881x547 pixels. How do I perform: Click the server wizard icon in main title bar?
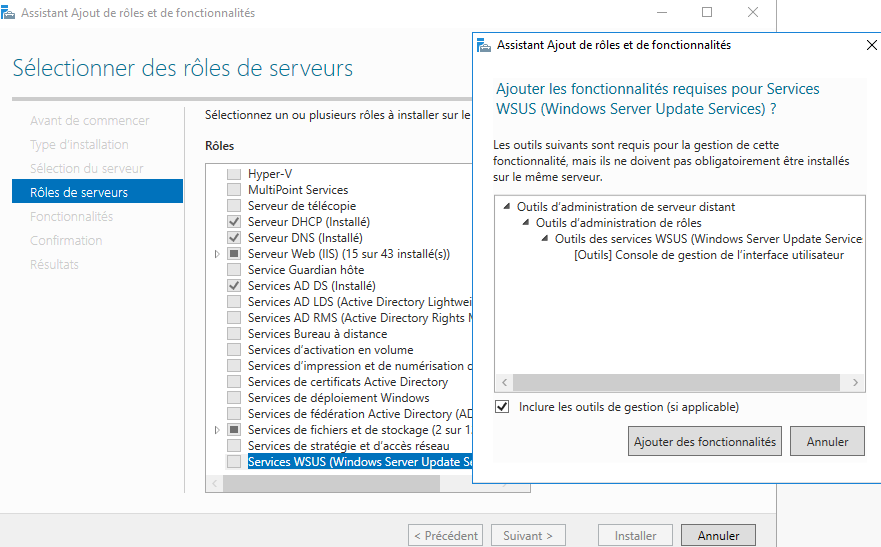click(9, 13)
